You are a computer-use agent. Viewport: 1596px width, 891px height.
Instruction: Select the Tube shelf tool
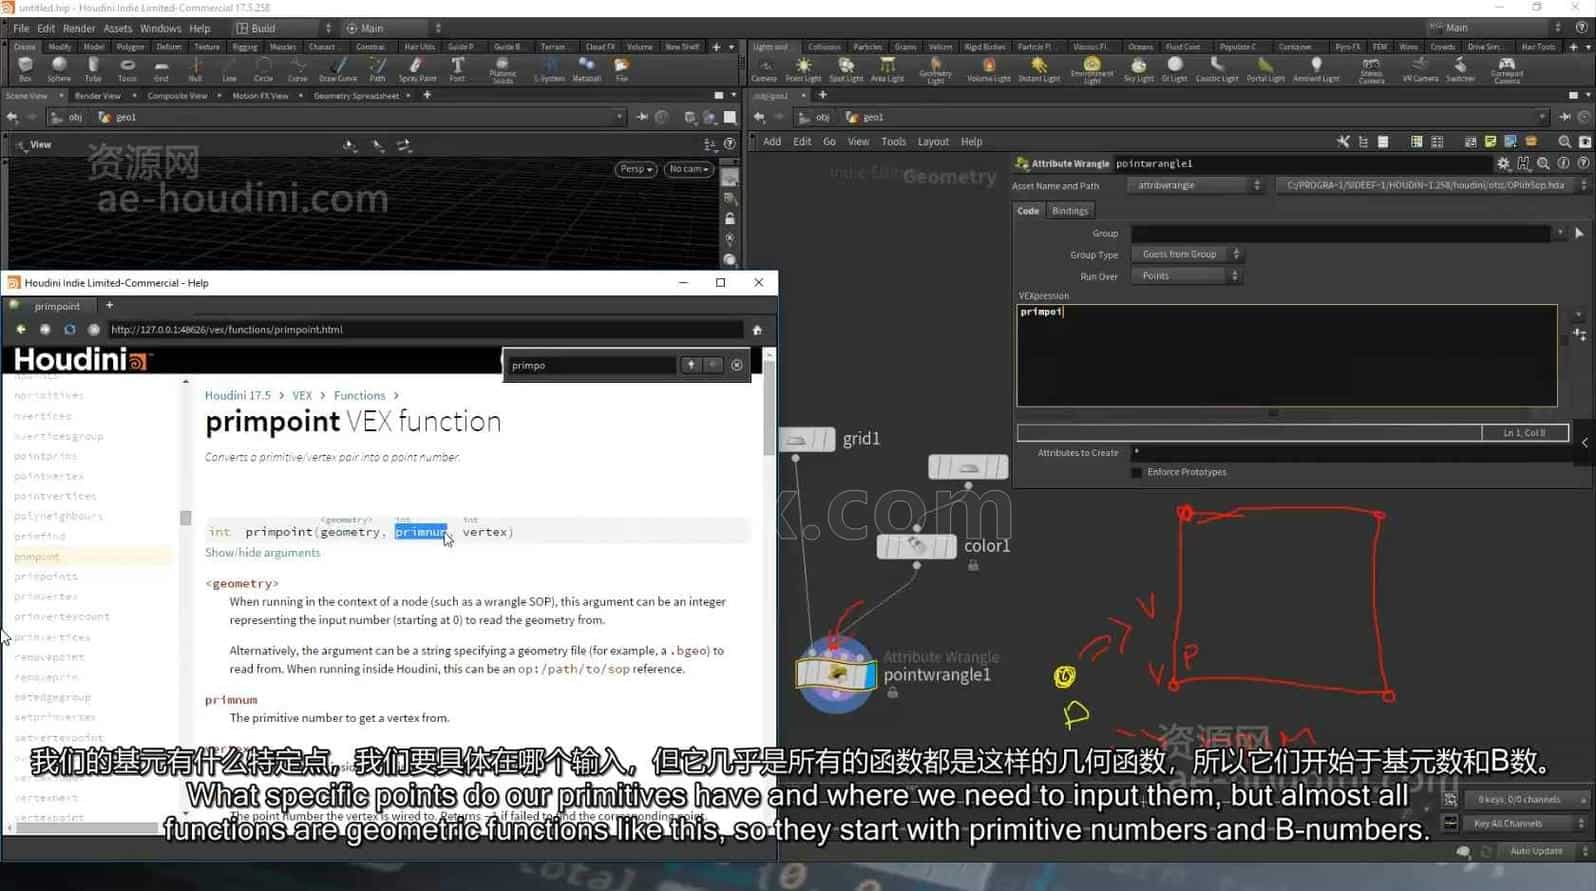(93, 69)
